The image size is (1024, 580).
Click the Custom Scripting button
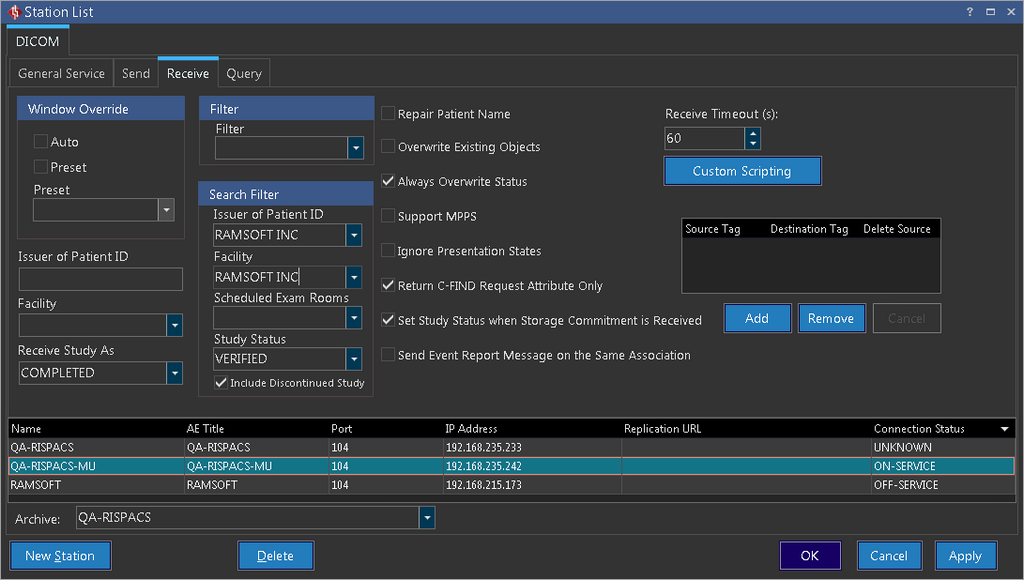tap(742, 171)
